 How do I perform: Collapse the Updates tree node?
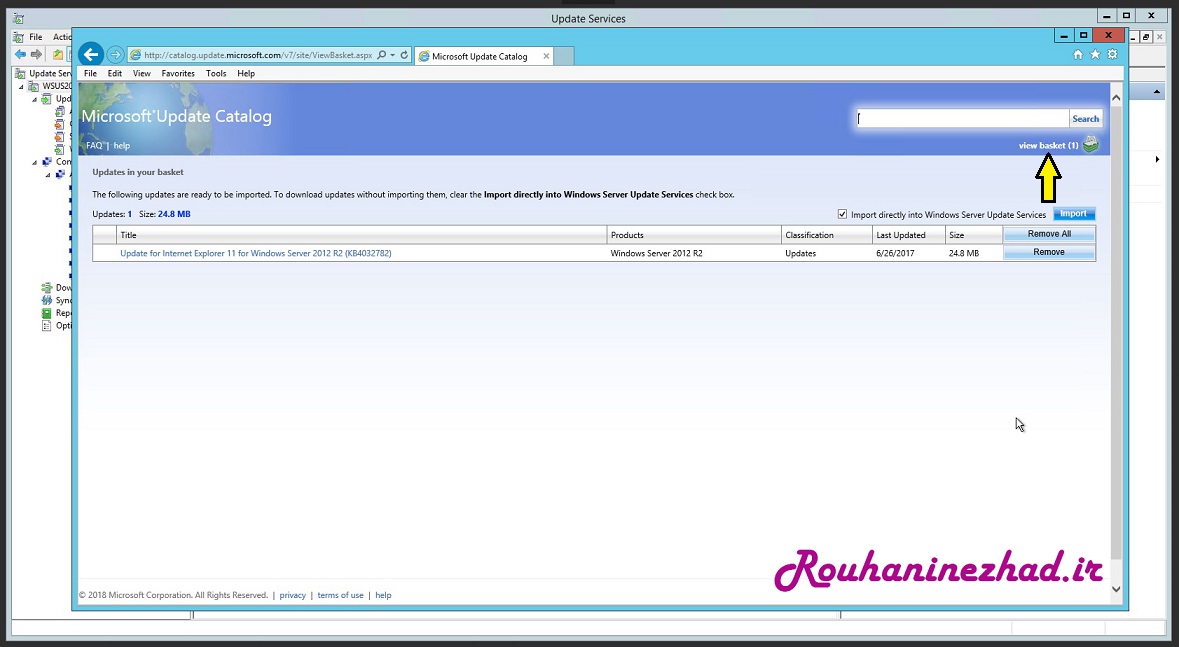35,99
